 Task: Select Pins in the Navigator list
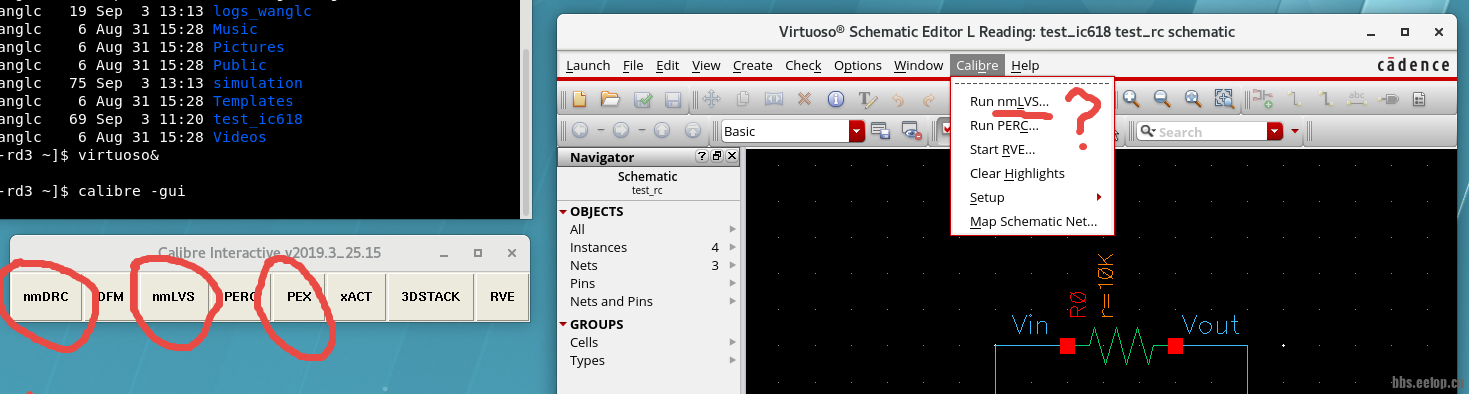coord(582,284)
